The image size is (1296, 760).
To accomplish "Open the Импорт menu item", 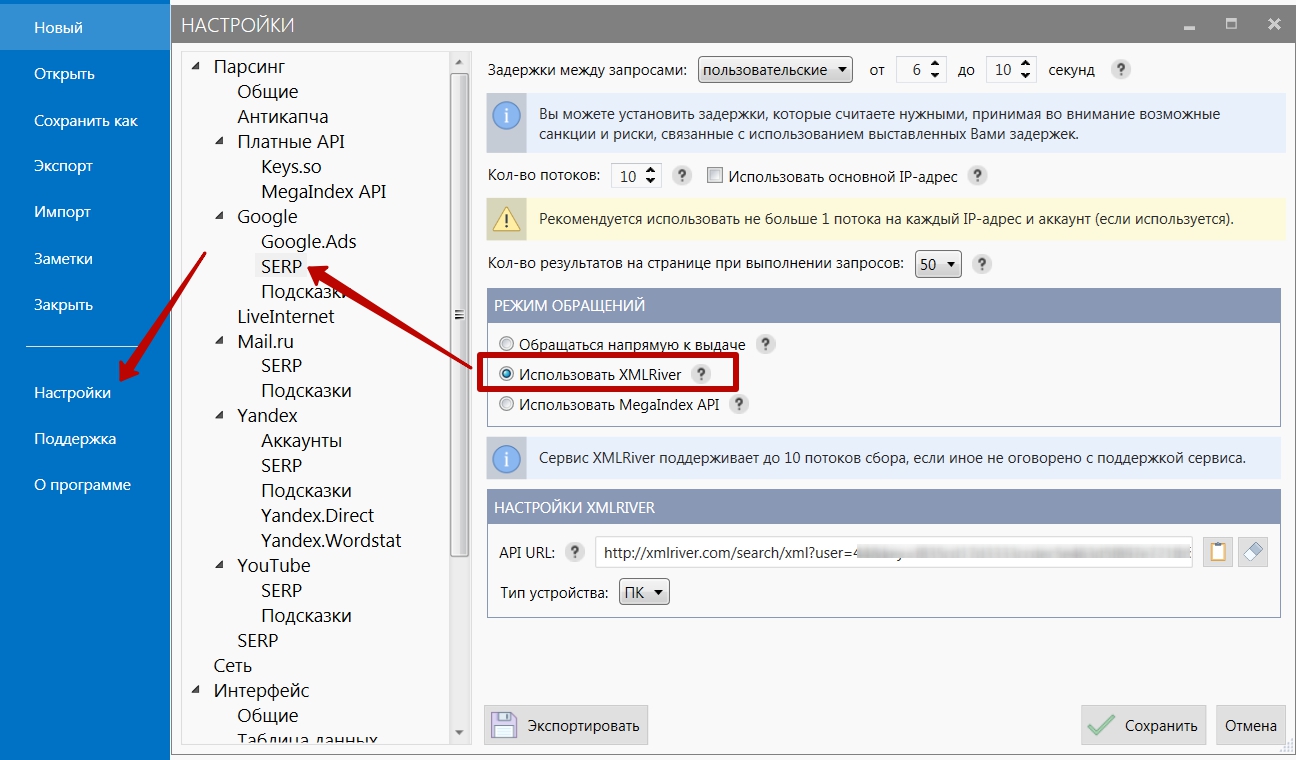I will click(x=62, y=212).
